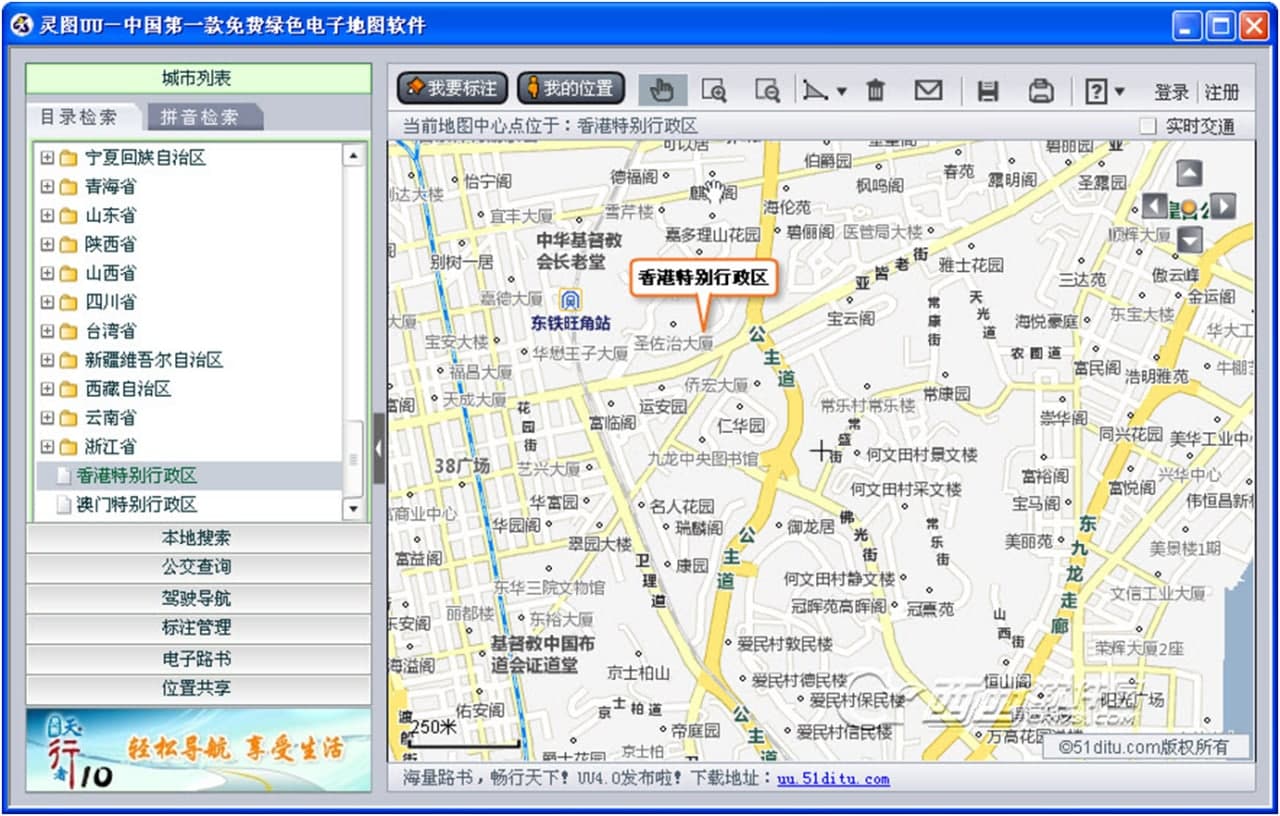Activate the zoom out magnifier tool

tap(767, 90)
